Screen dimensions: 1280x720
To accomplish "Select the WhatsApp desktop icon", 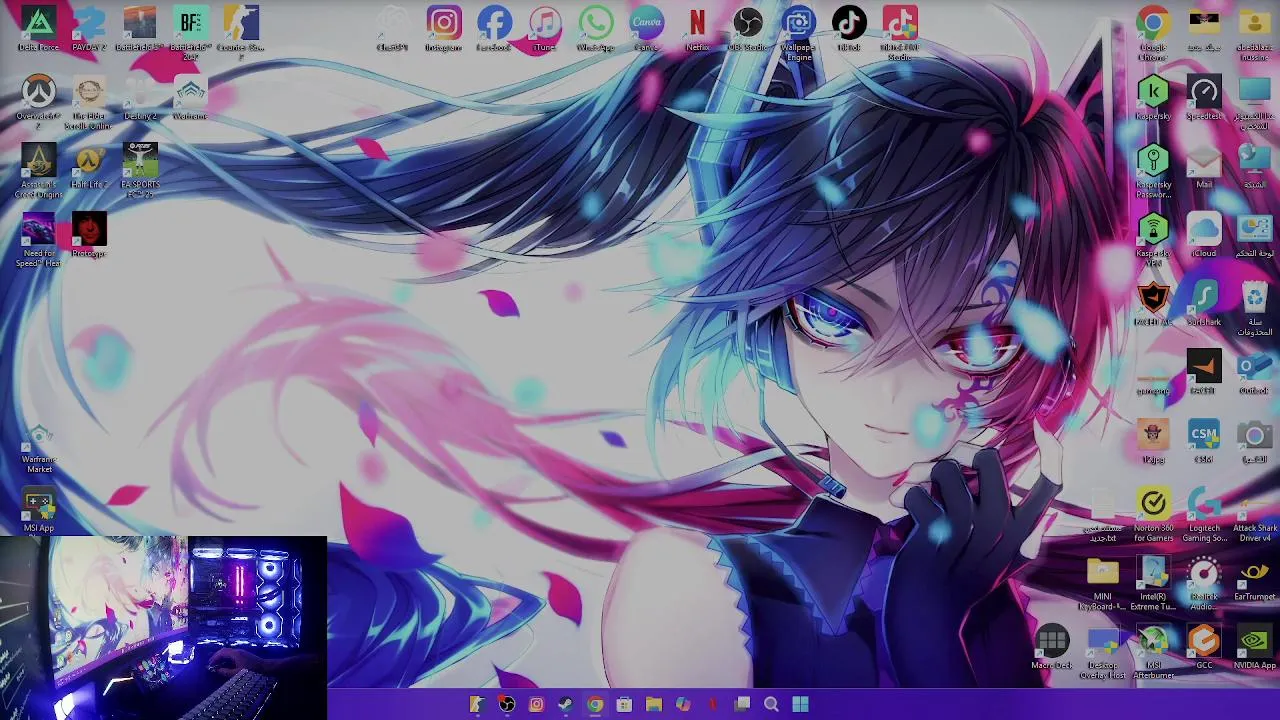I will pyautogui.click(x=596, y=29).
